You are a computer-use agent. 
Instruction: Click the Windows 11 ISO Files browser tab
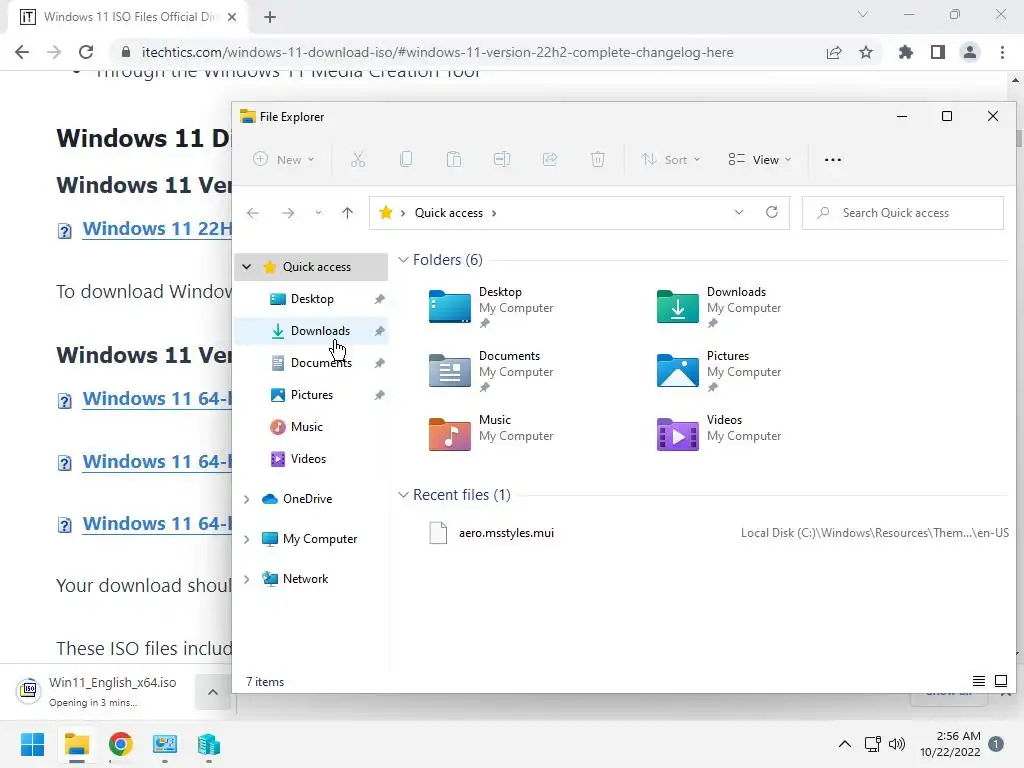(x=128, y=17)
